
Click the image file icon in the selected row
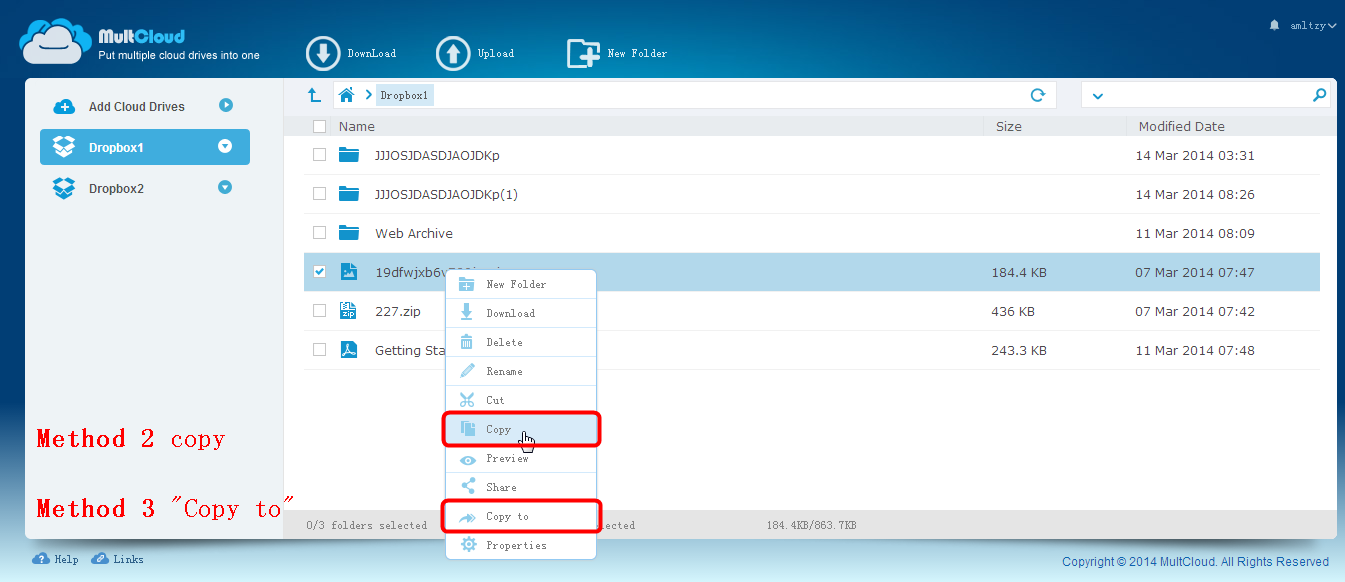348,272
